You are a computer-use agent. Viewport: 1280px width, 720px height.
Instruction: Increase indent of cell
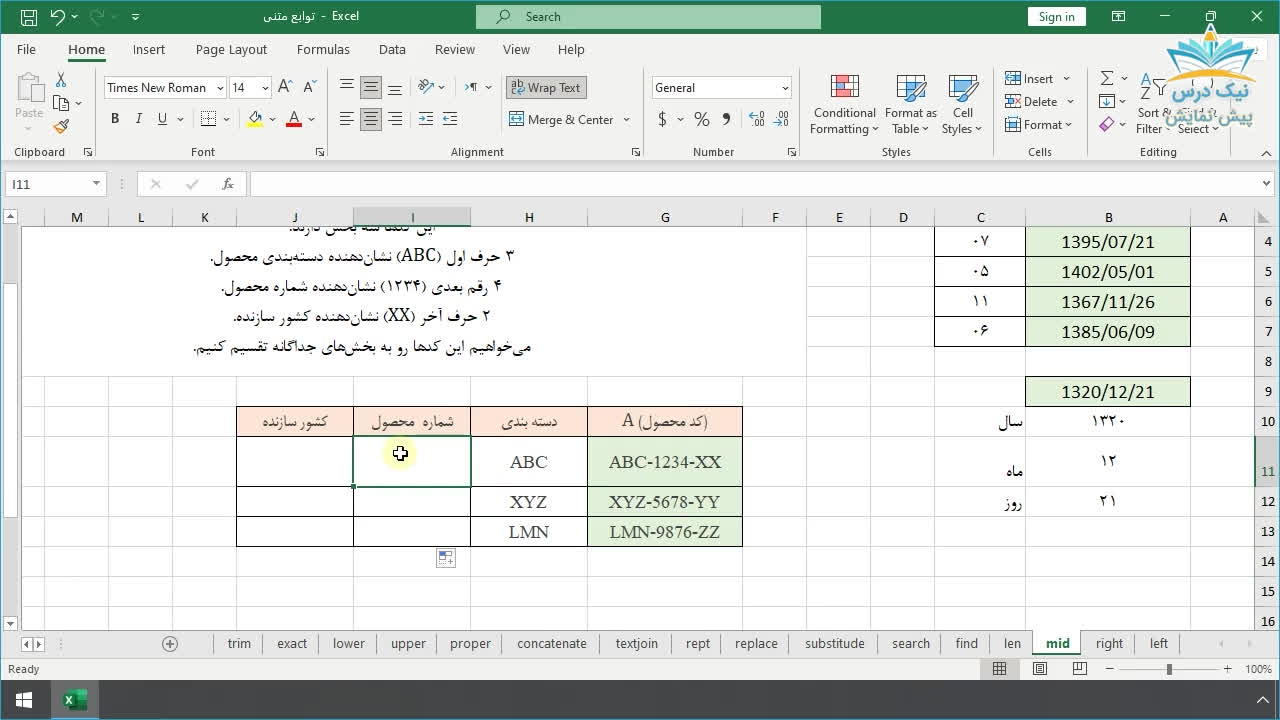[450, 119]
